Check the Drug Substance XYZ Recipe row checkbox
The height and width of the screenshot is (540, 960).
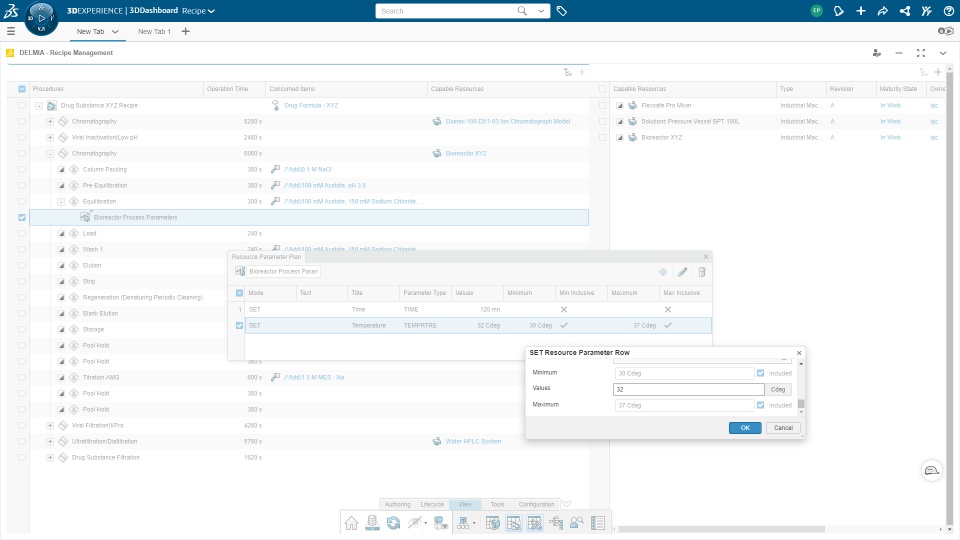tap(22, 105)
